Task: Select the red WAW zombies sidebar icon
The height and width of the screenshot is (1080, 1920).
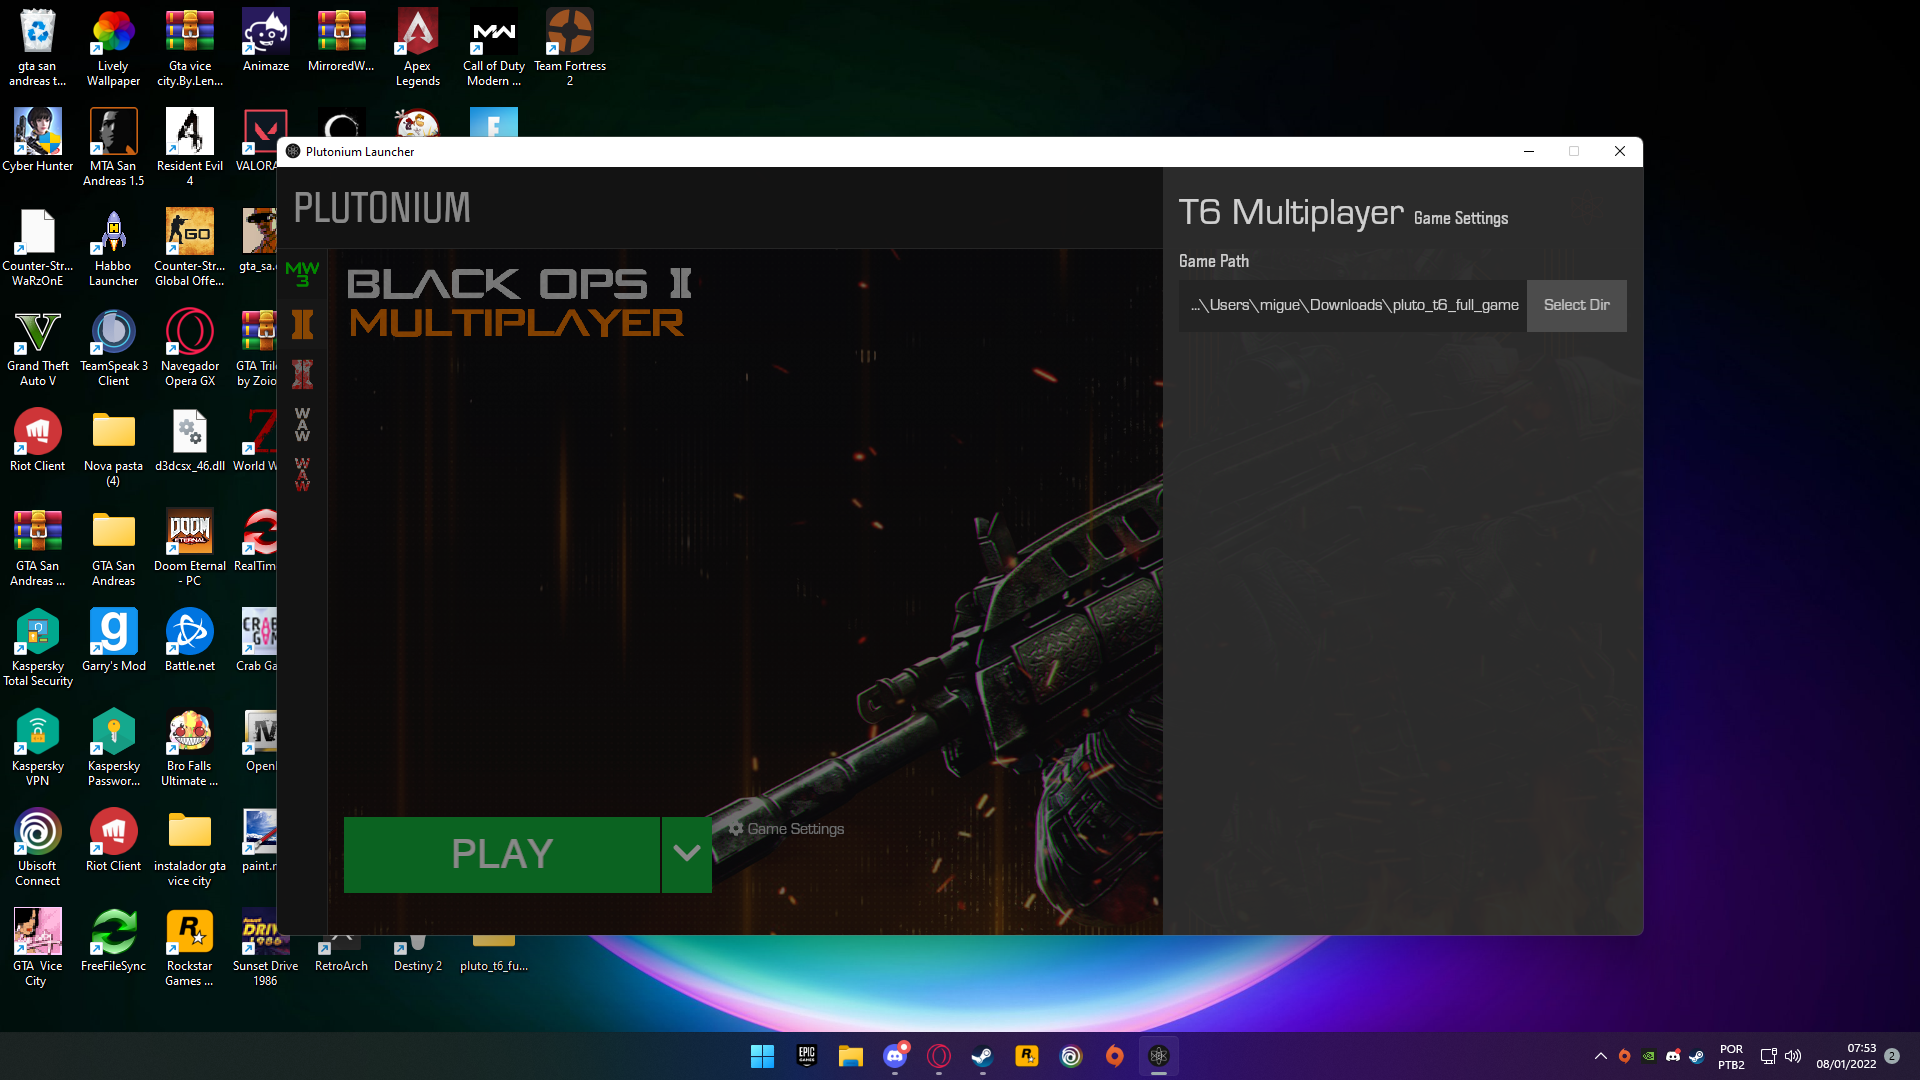Action: coord(302,474)
